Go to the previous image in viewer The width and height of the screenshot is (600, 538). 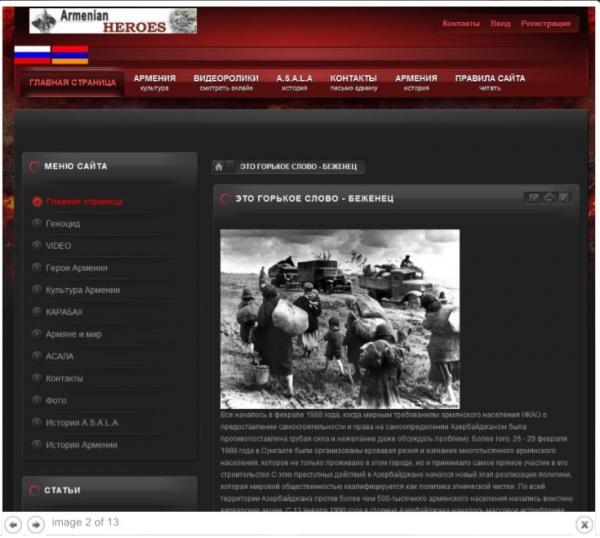[x=14, y=523]
